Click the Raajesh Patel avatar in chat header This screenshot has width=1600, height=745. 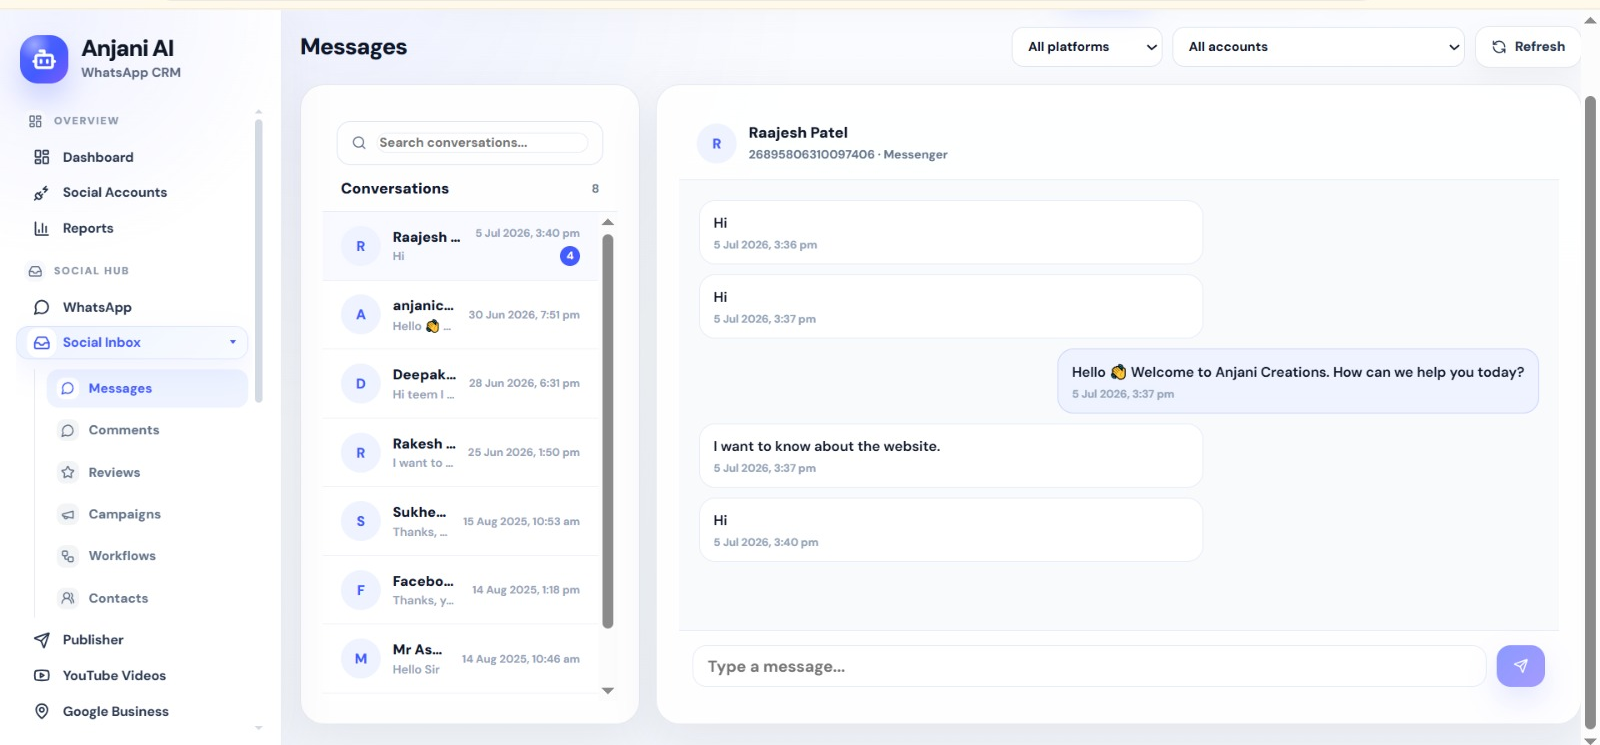click(716, 144)
